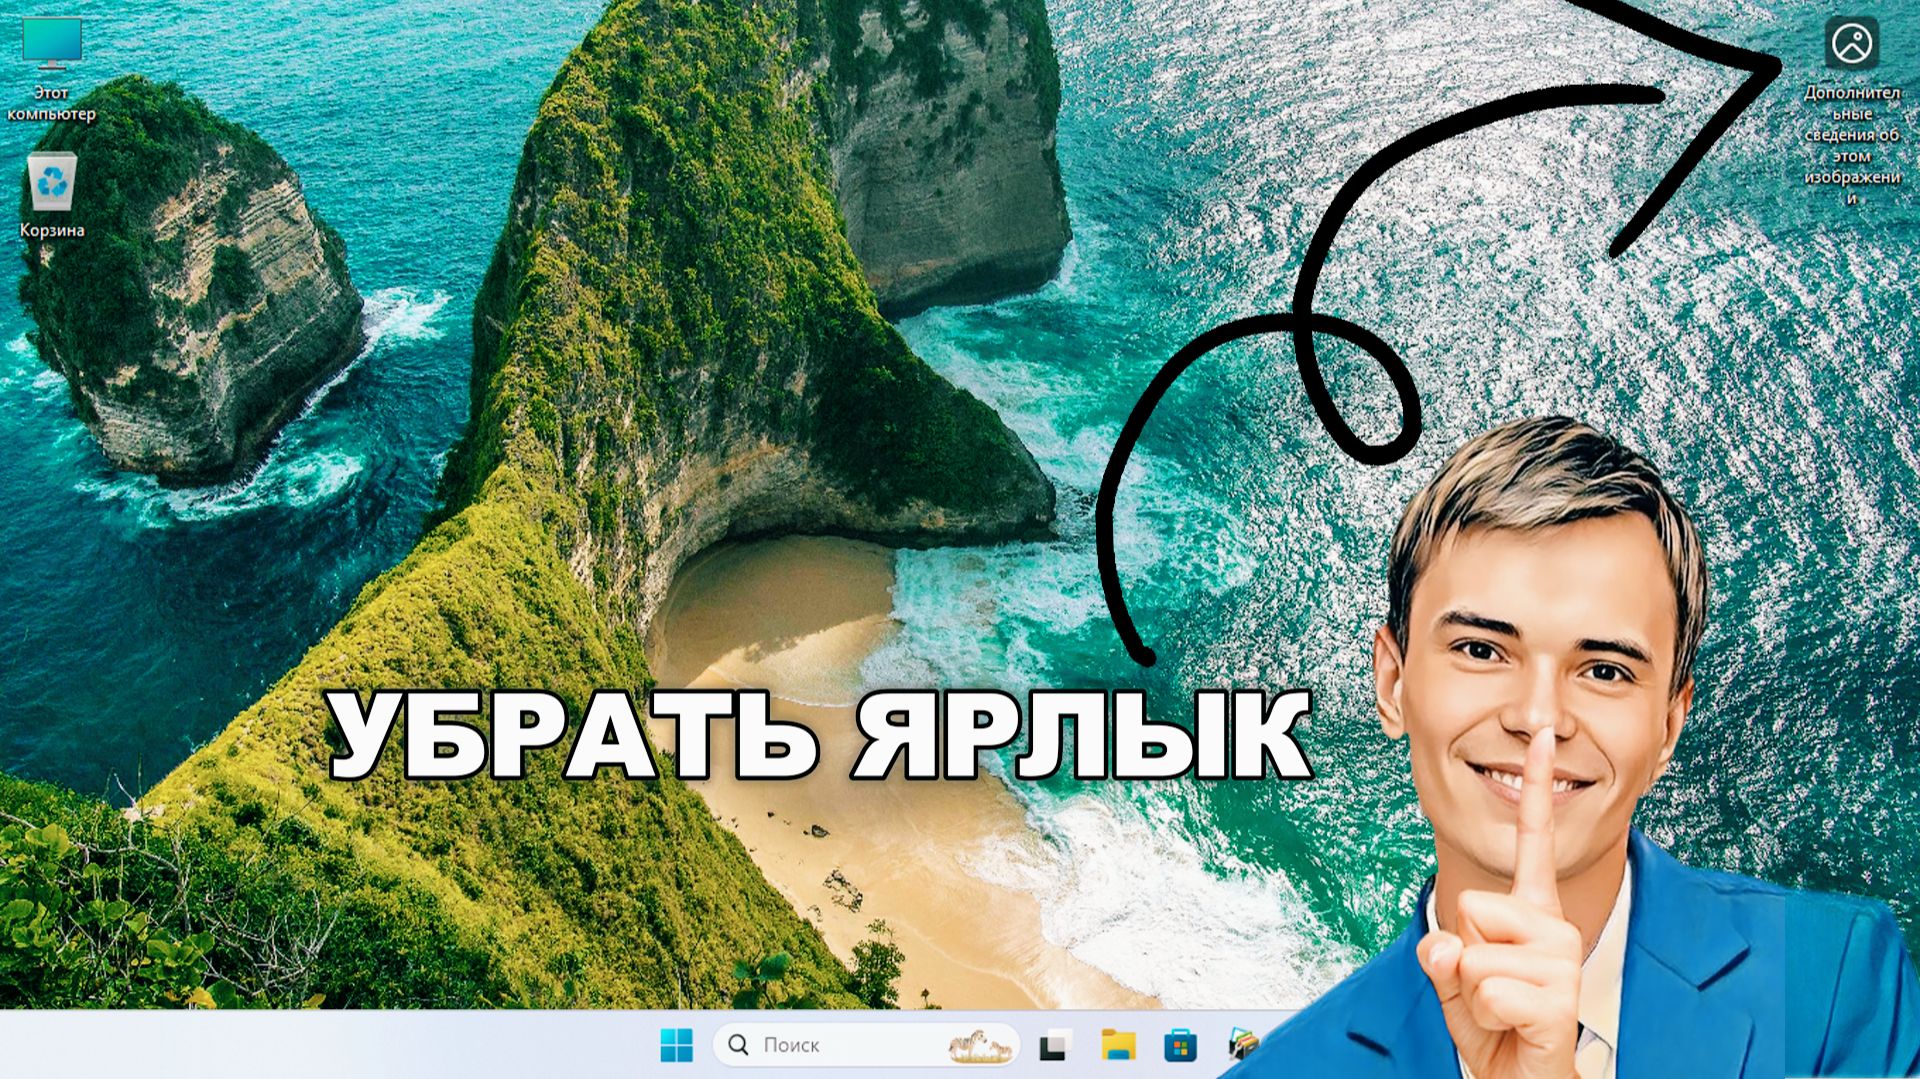Open Task View from the taskbar
1920x1079 pixels.
(x=1055, y=1045)
